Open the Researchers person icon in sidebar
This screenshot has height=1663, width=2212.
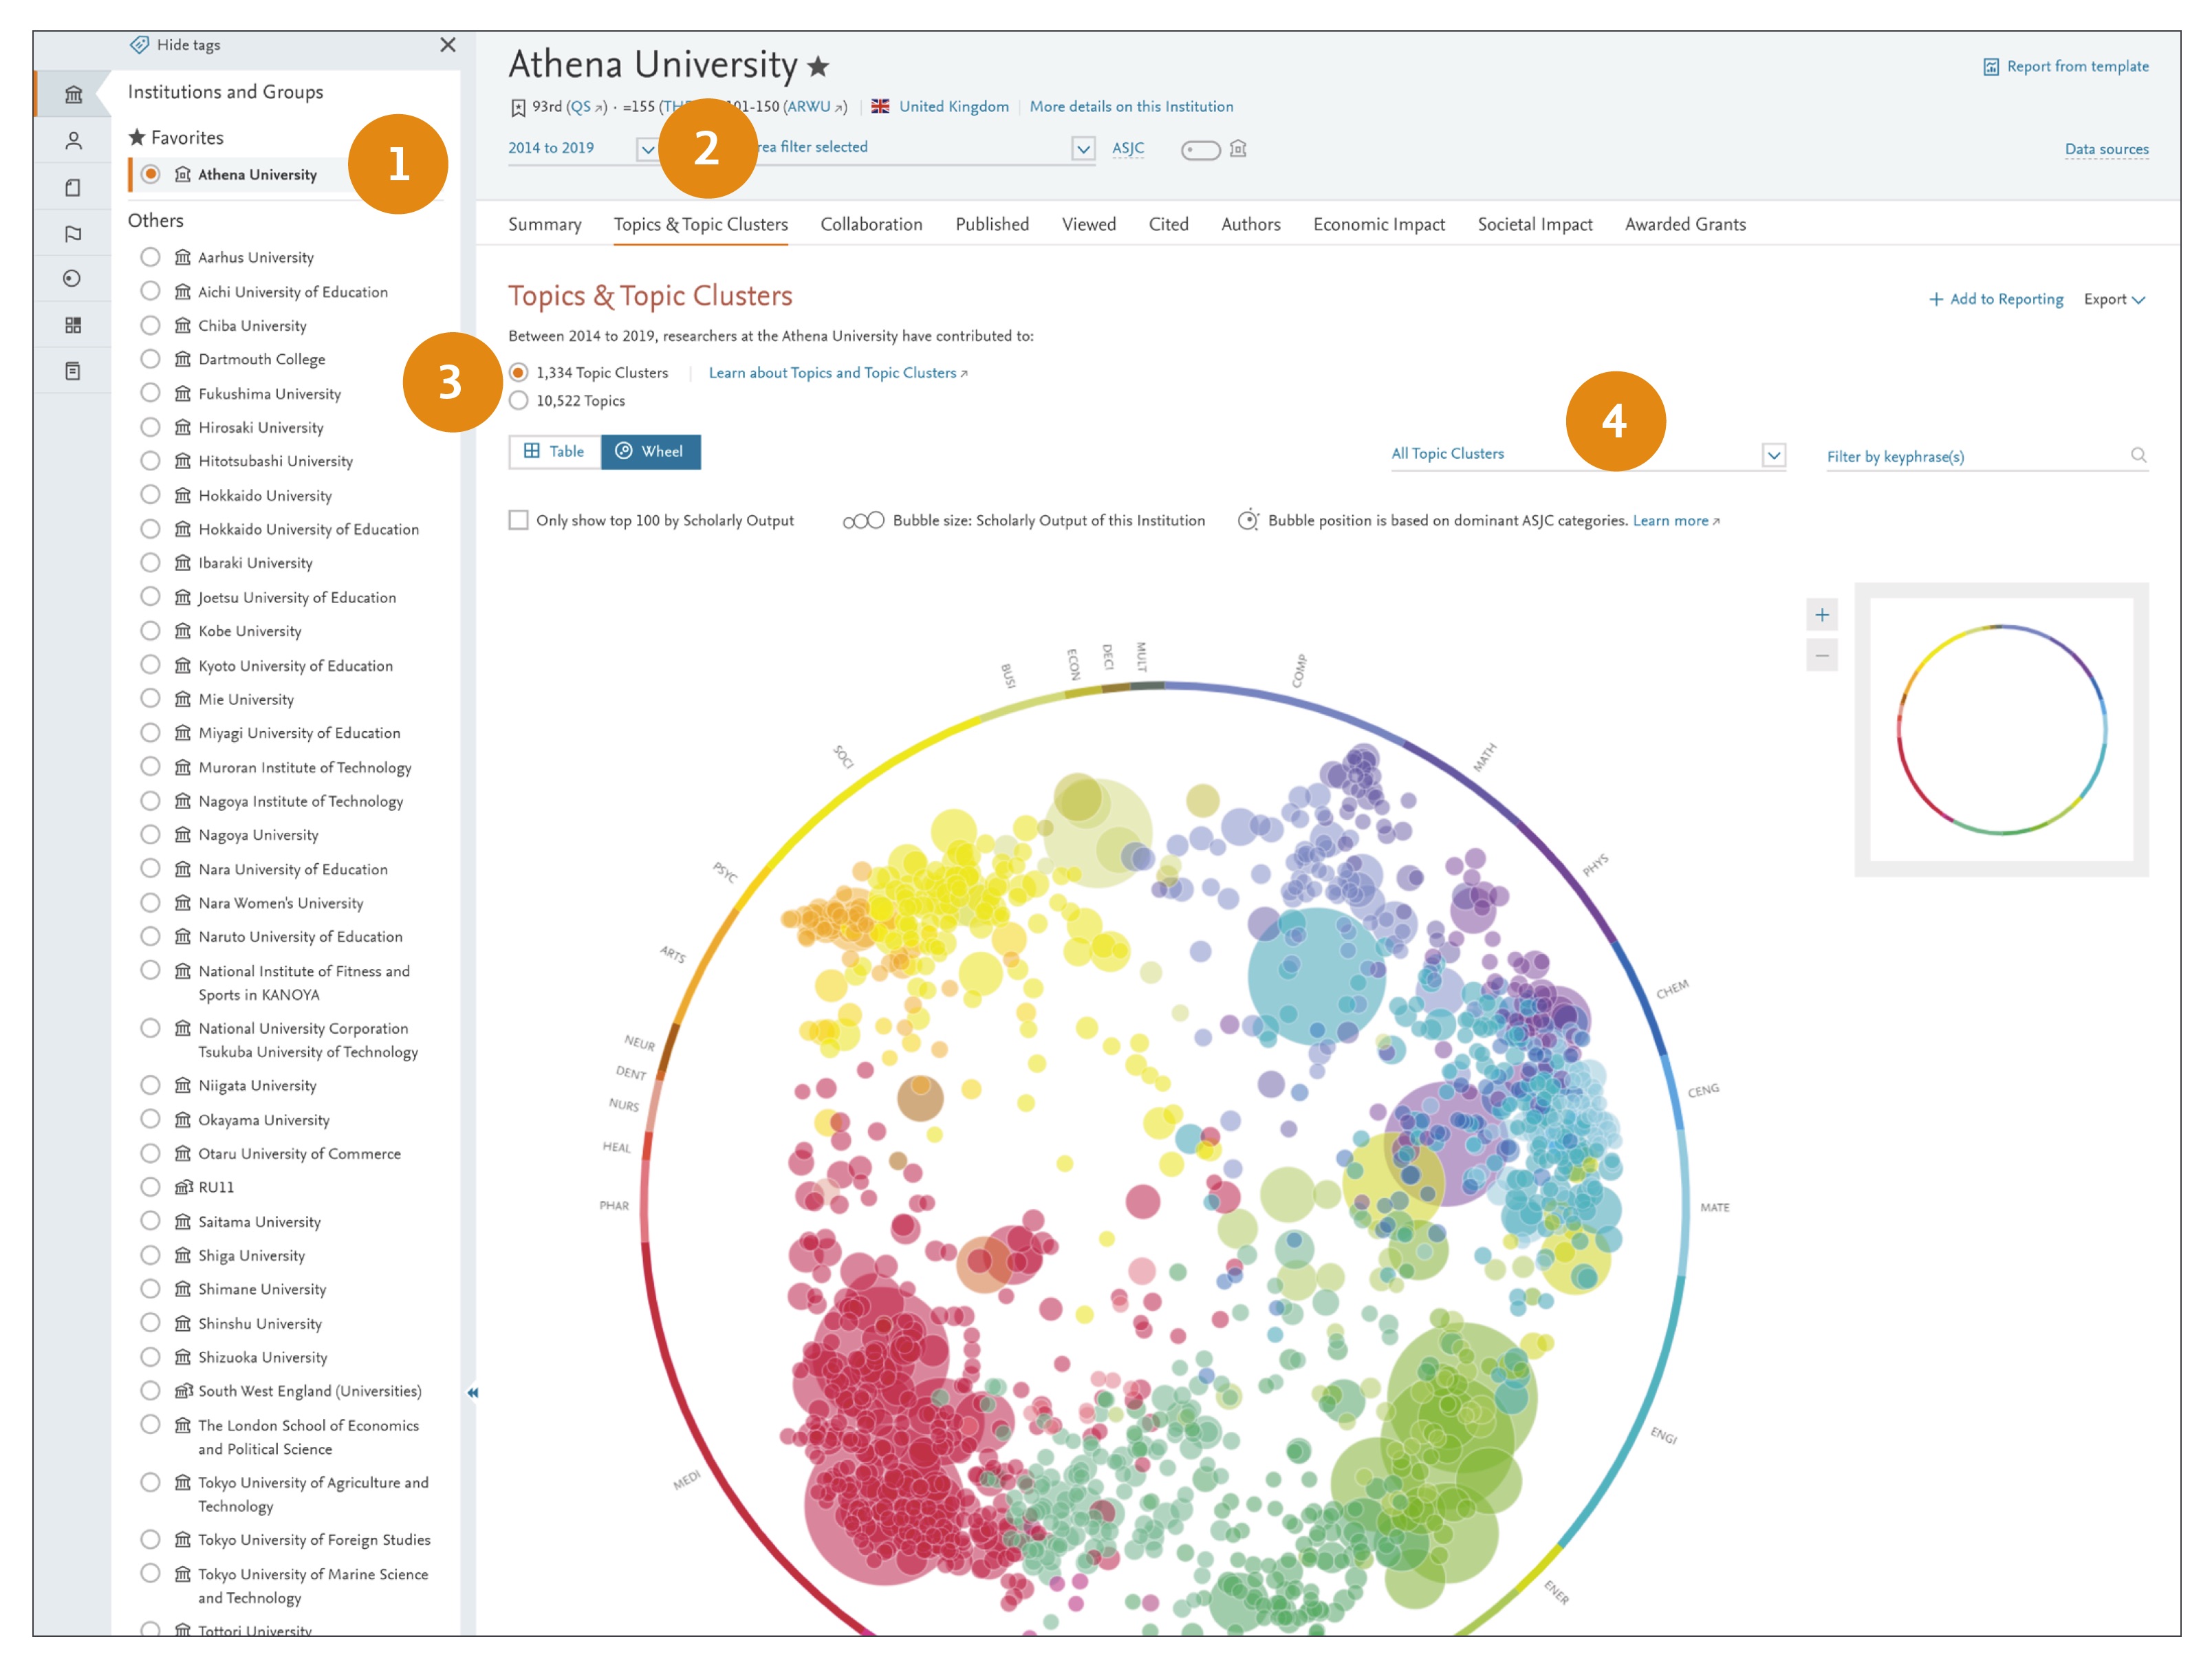[x=73, y=141]
